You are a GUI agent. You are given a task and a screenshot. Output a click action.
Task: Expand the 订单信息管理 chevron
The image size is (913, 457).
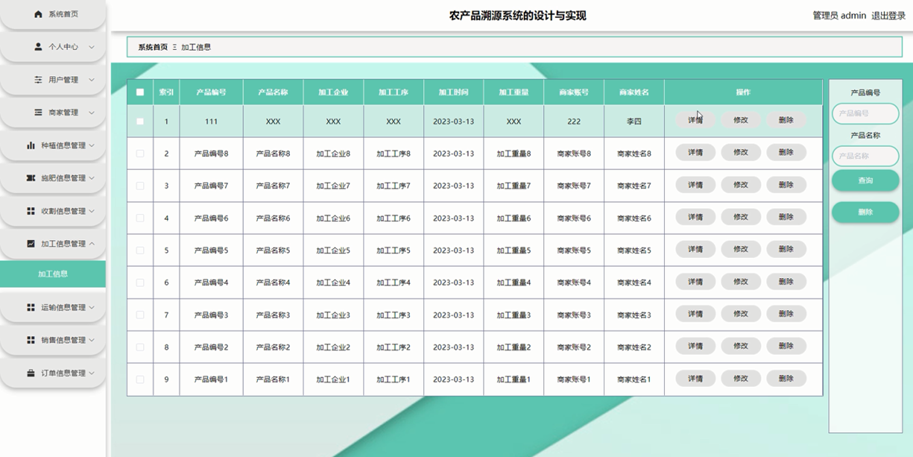pyautogui.click(x=91, y=373)
